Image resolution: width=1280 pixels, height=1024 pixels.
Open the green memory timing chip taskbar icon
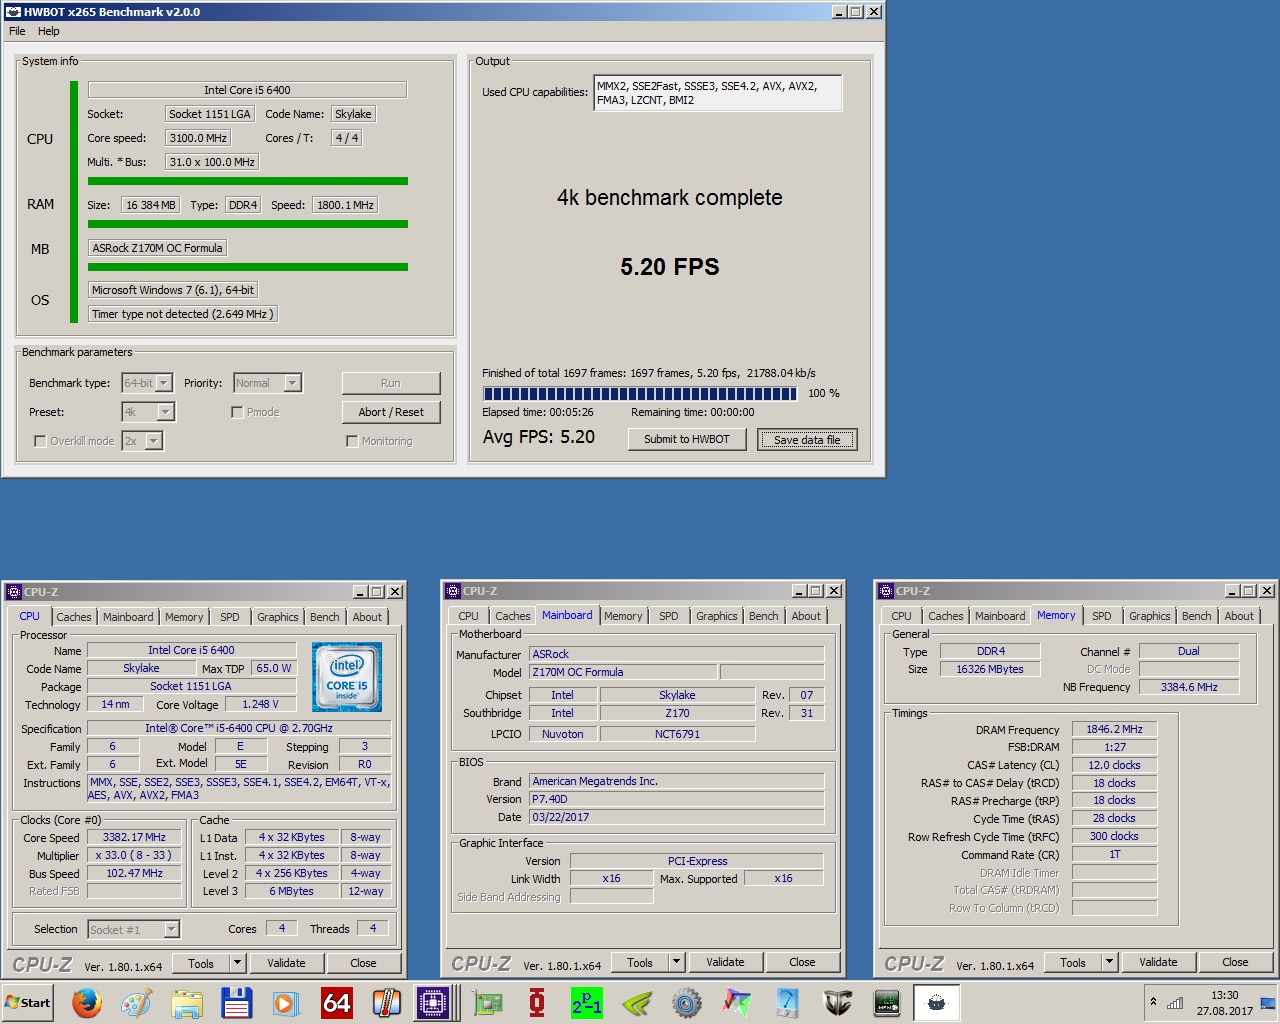887,1002
